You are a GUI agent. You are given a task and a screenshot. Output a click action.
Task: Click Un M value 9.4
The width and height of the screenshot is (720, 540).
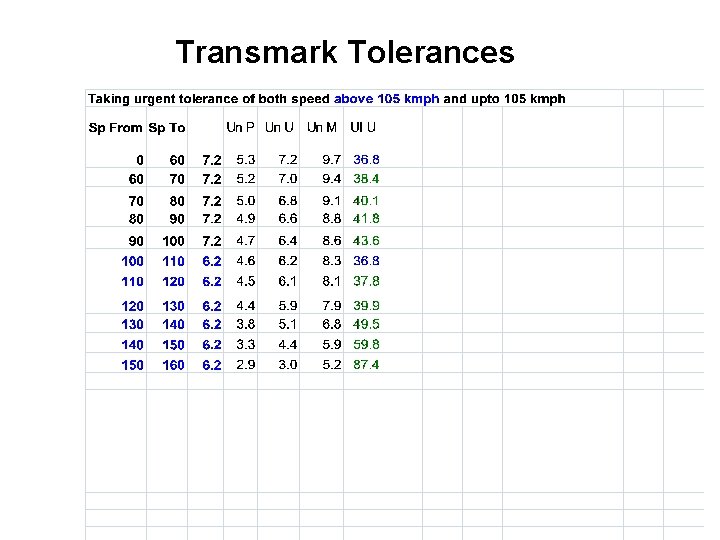tap(332, 179)
